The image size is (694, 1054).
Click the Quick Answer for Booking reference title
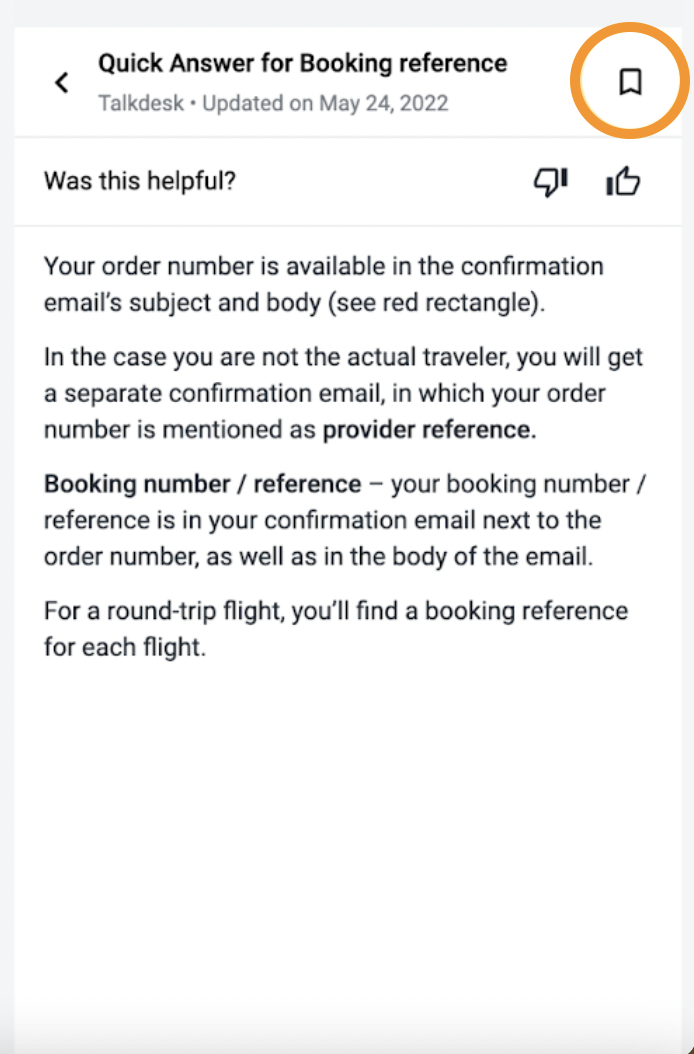click(x=303, y=63)
